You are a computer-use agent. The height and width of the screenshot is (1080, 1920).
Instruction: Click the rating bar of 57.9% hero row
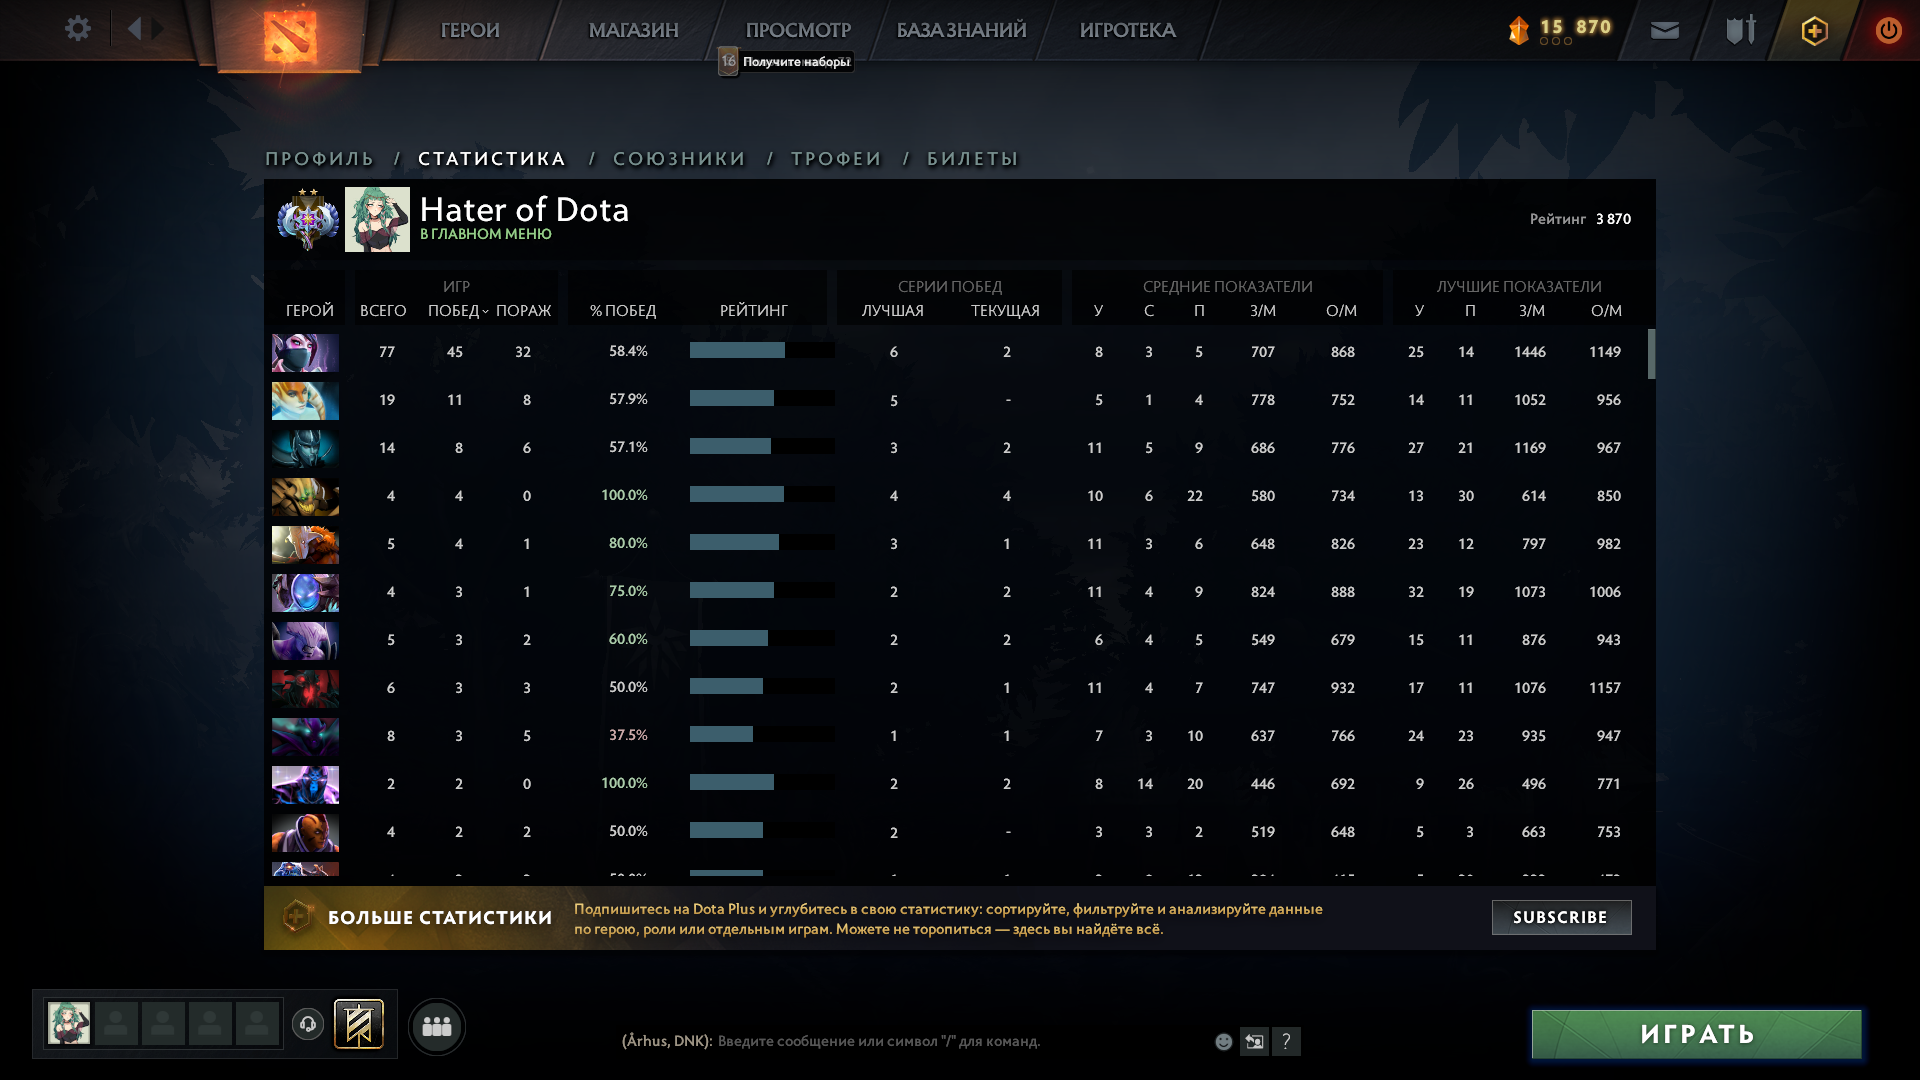(x=762, y=398)
